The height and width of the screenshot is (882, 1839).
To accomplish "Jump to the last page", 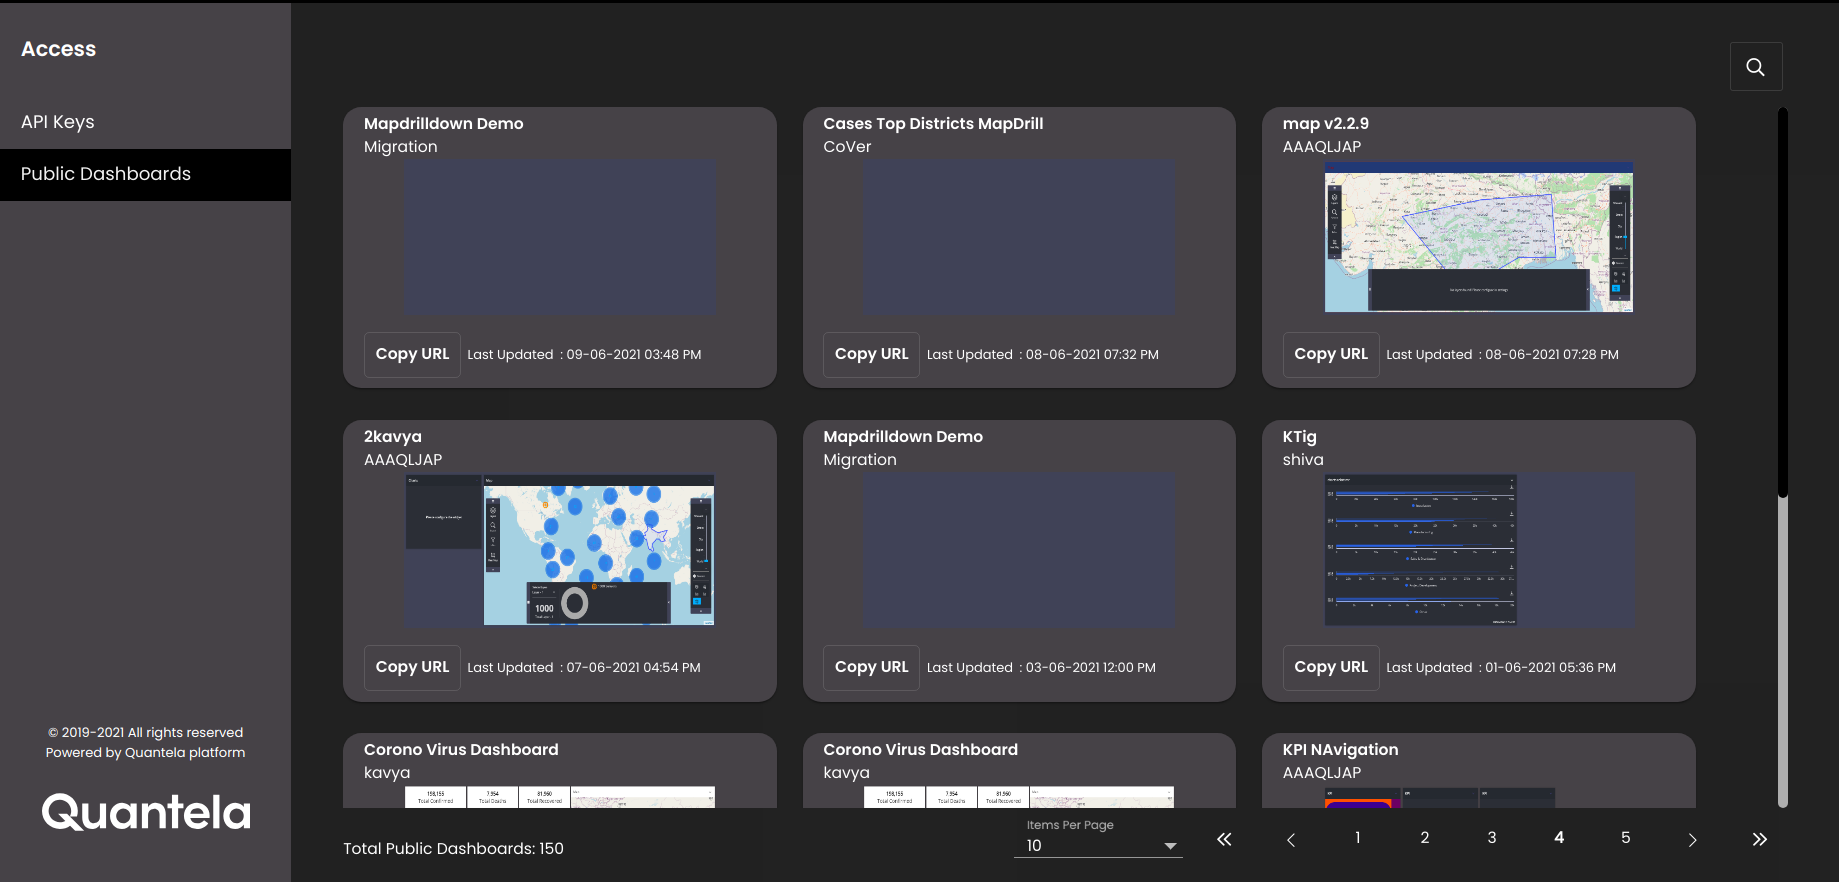I will [1760, 839].
